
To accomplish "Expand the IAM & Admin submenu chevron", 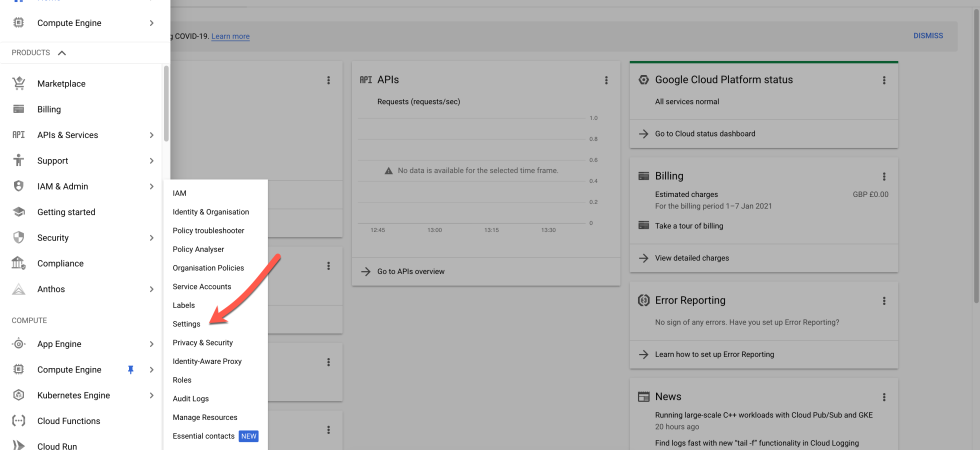I will coord(151,186).
